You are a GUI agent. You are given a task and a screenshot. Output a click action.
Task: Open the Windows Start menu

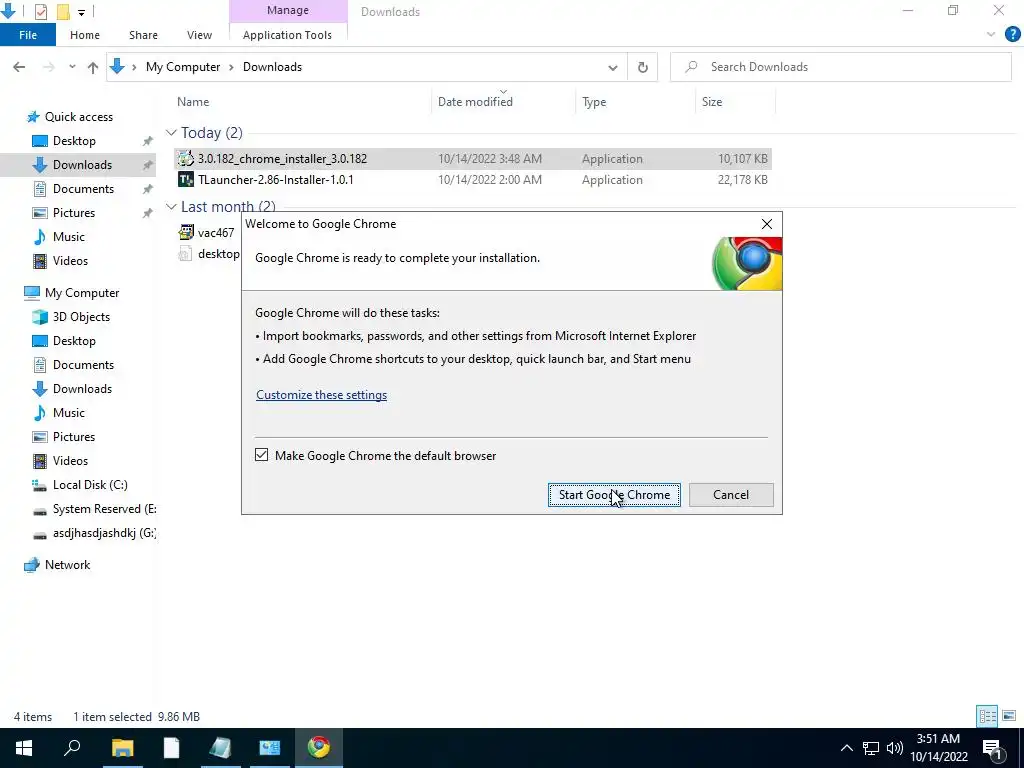[24, 748]
